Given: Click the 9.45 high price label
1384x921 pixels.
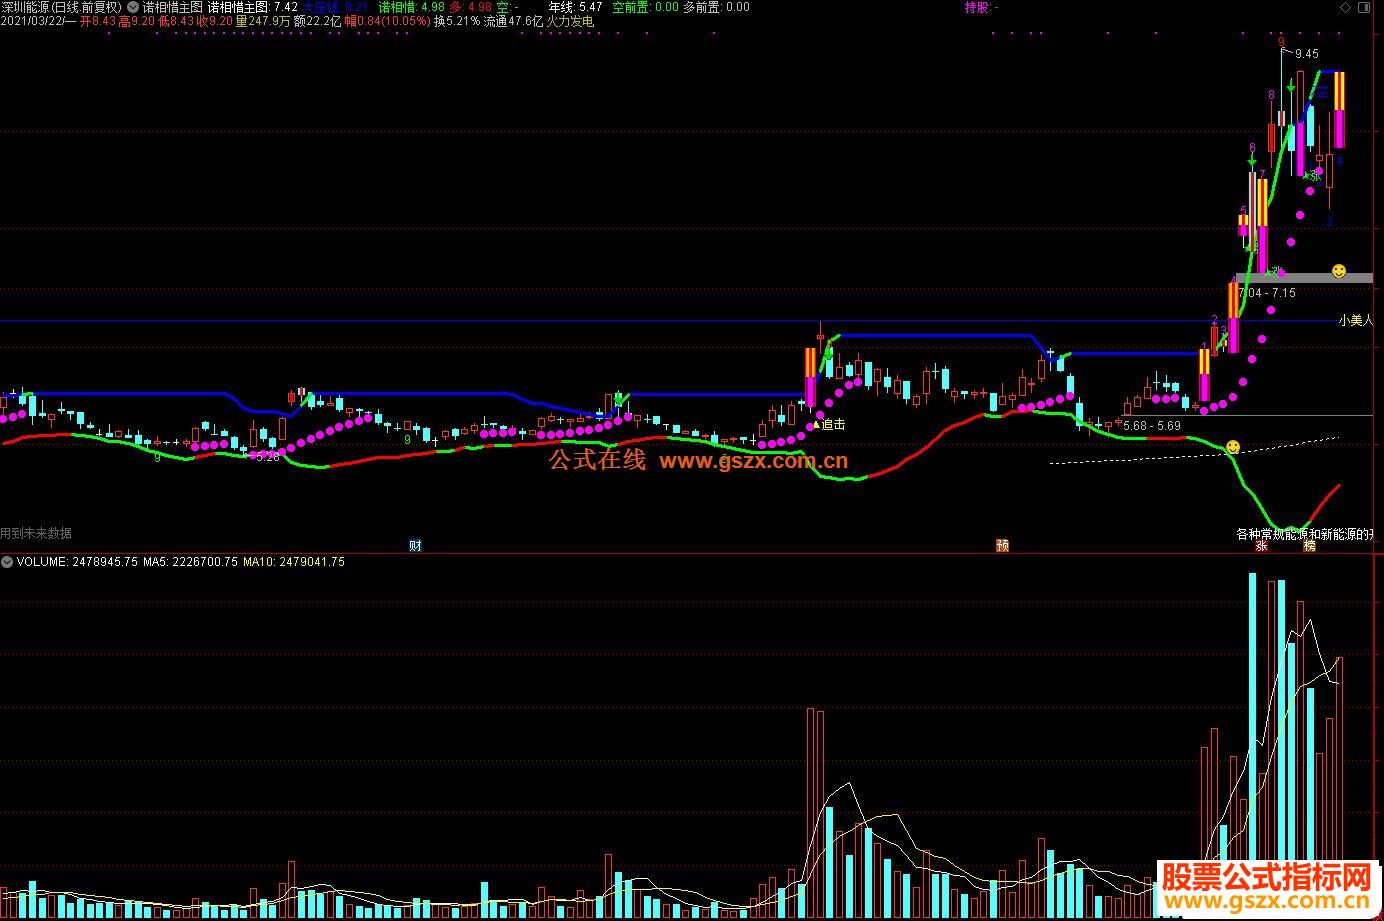Looking at the screenshot, I should (1306, 54).
